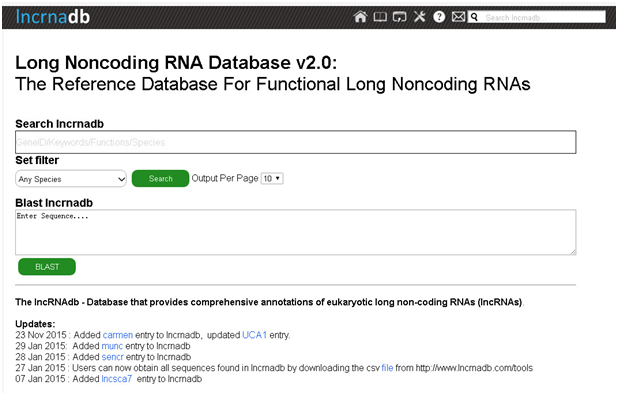Click the green BLAST button
Screen dimensions: 618x395
(47, 267)
